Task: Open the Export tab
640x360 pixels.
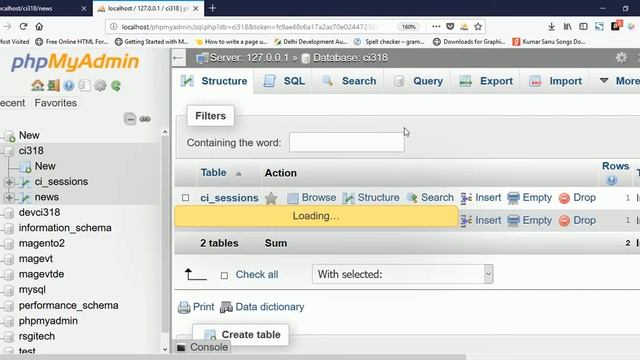Action: (x=486, y=81)
